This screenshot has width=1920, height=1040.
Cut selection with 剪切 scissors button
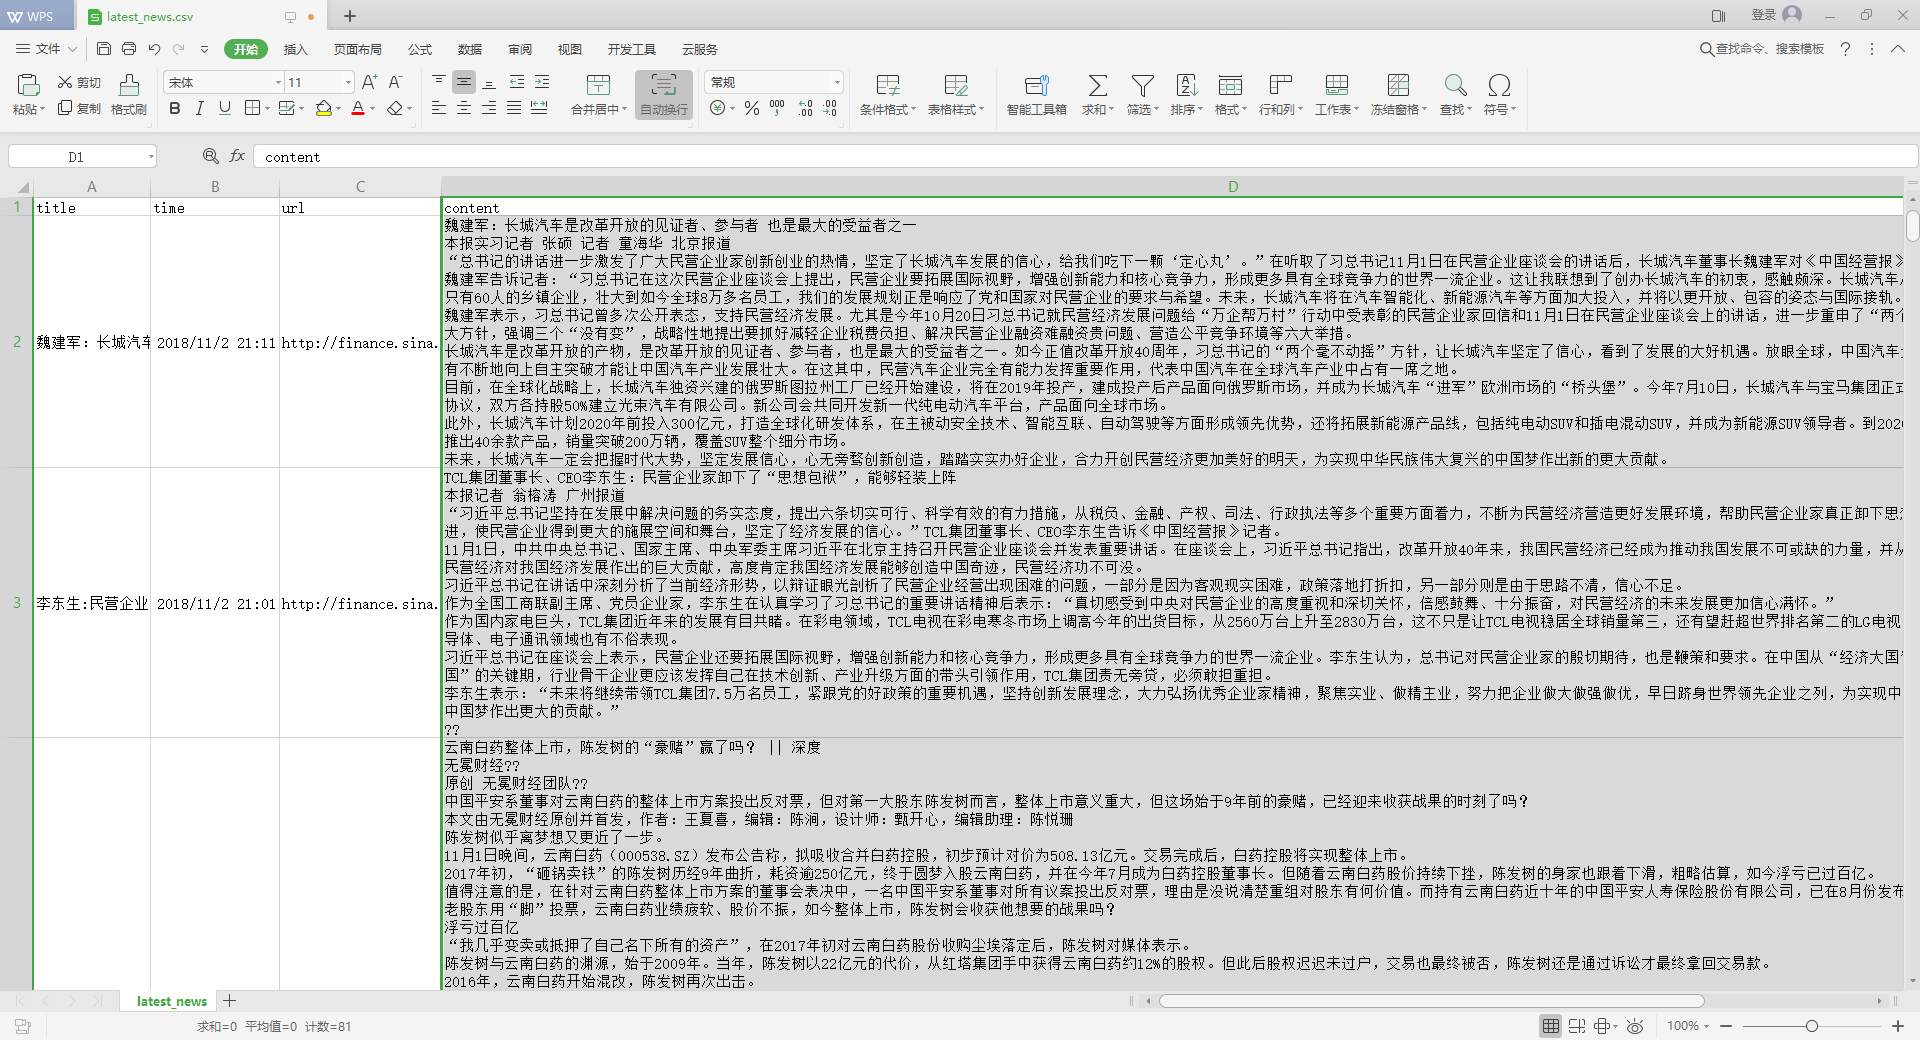point(79,82)
